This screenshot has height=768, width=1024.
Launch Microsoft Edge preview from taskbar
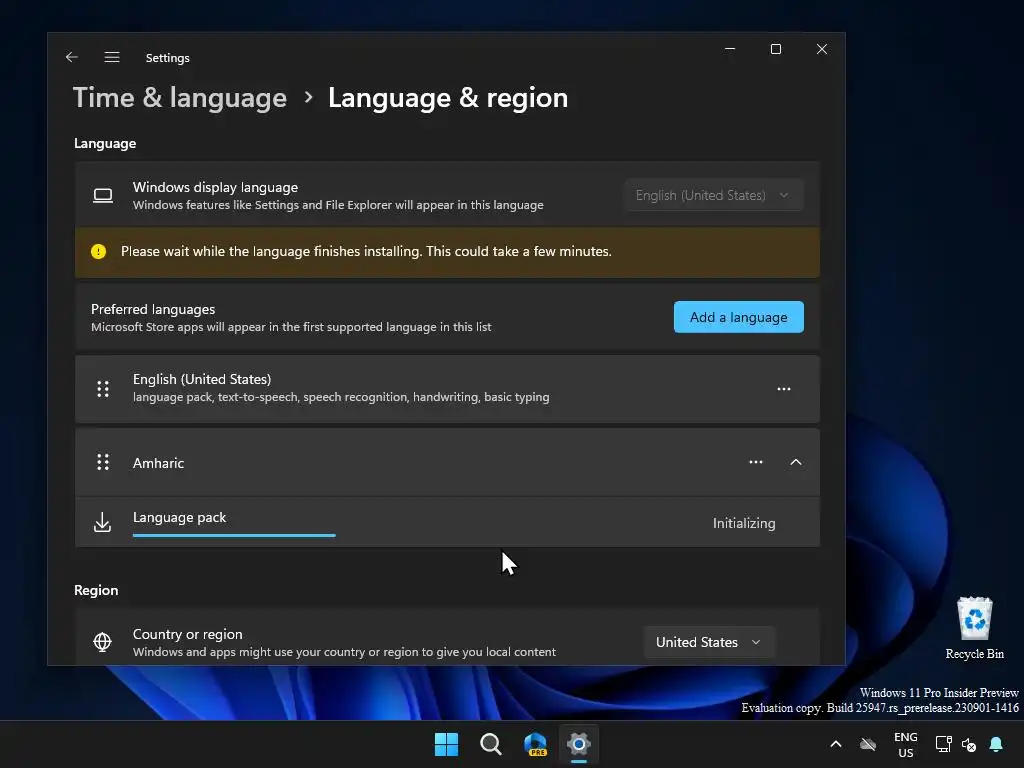pos(535,744)
